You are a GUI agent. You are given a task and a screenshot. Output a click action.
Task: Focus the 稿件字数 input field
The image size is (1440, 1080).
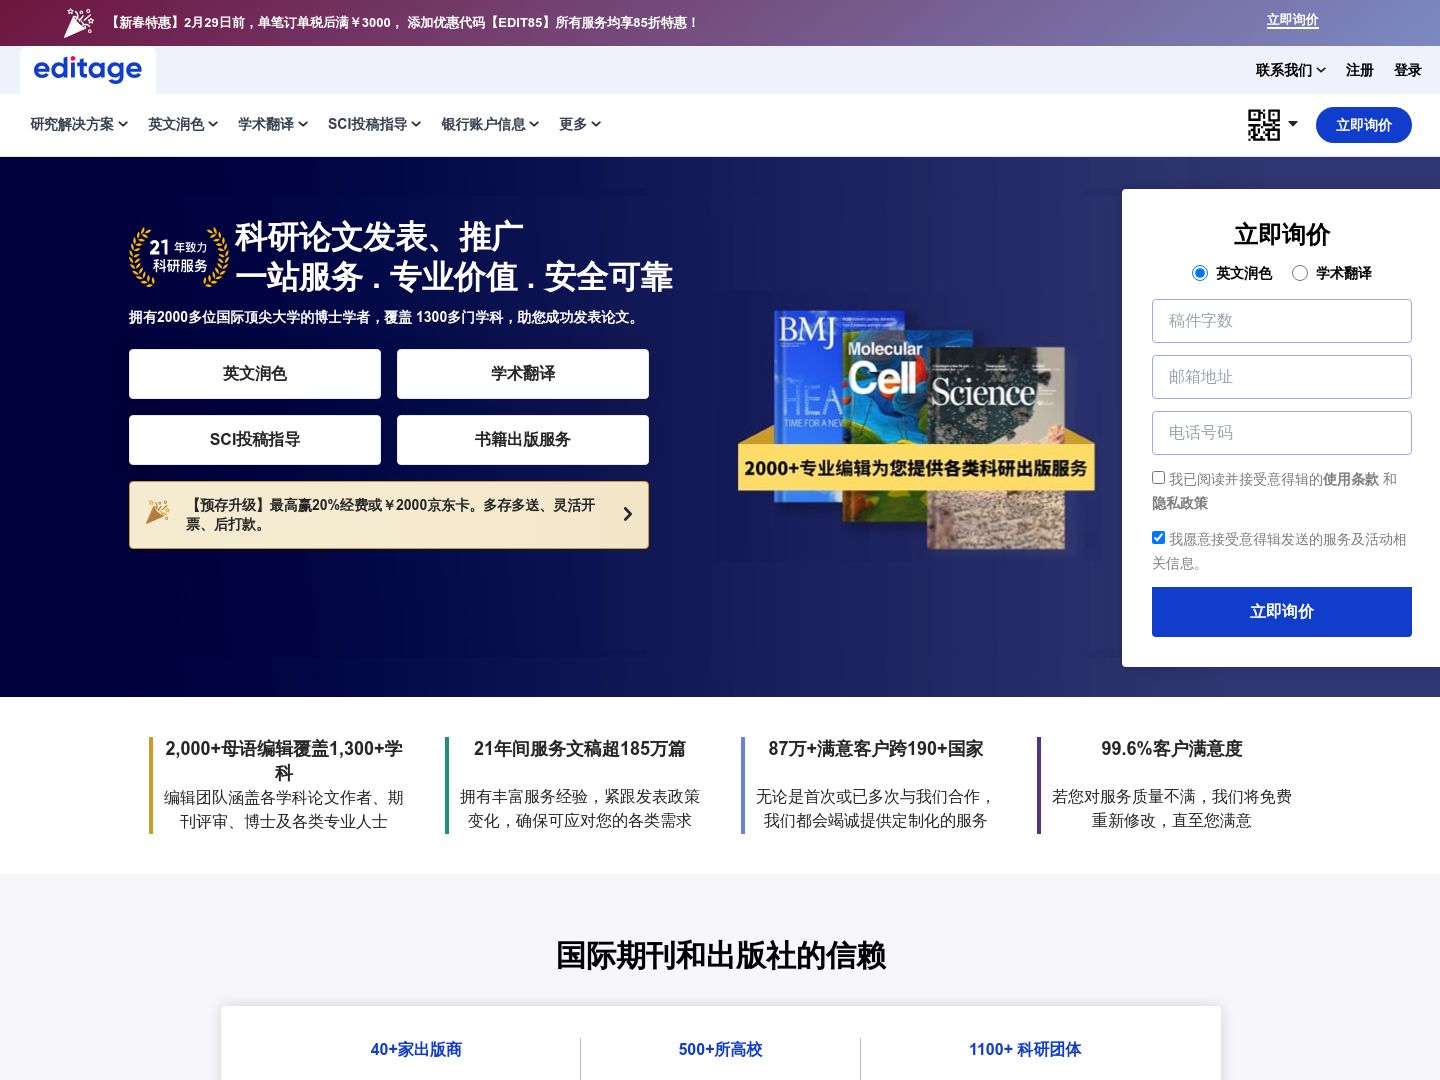point(1282,321)
